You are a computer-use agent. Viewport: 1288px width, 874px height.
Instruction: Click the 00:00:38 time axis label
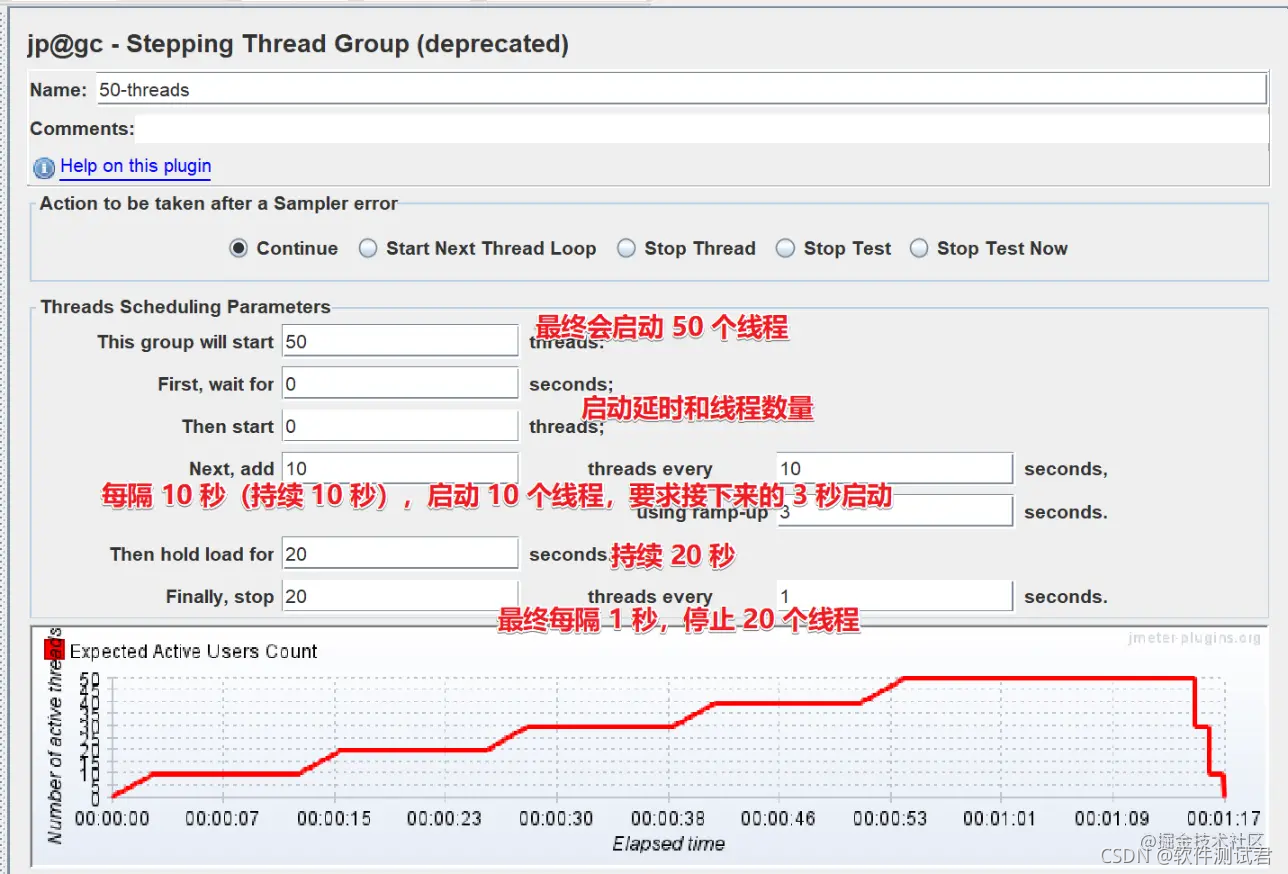pos(668,818)
